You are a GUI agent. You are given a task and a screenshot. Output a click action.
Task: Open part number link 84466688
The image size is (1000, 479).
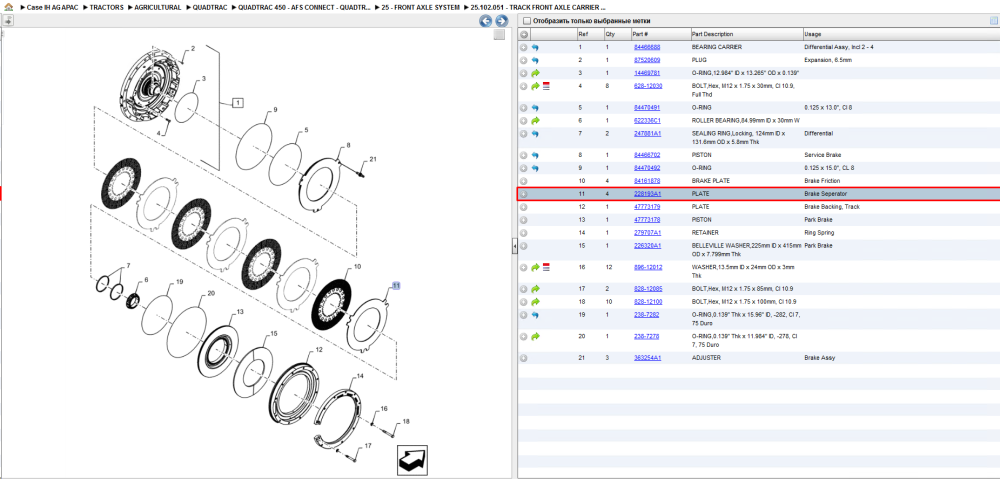(x=647, y=47)
